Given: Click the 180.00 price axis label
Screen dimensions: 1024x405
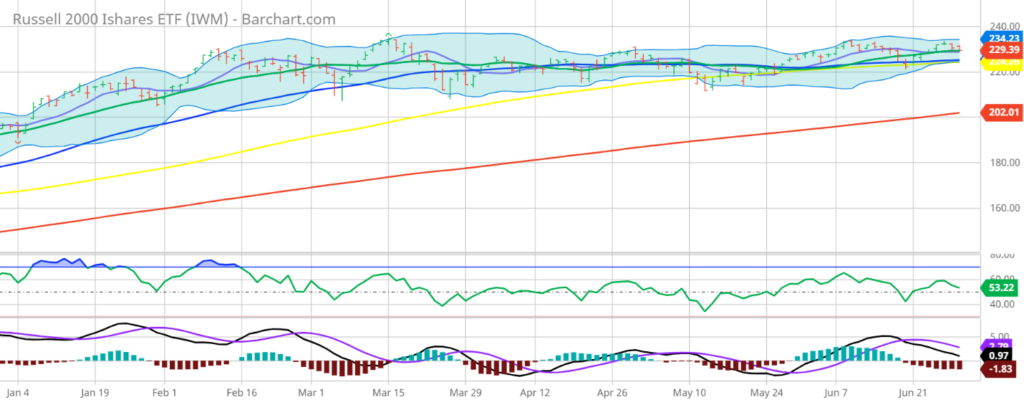Looking at the screenshot, I should point(1005,163).
